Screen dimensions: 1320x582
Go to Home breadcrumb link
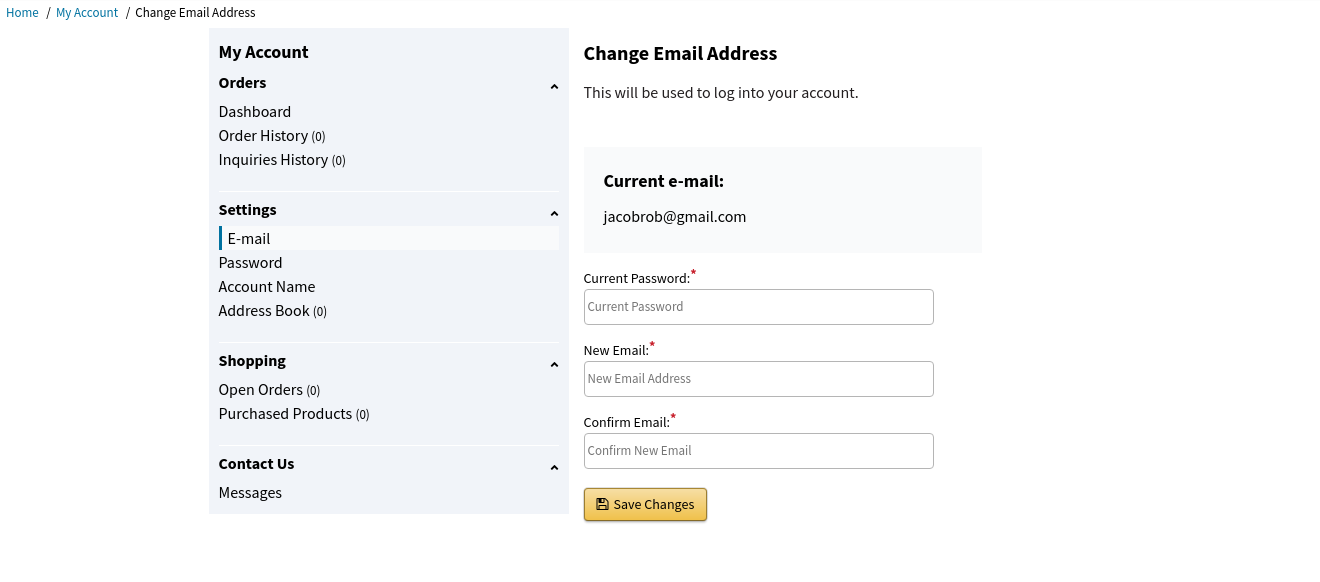click(x=22, y=13)
